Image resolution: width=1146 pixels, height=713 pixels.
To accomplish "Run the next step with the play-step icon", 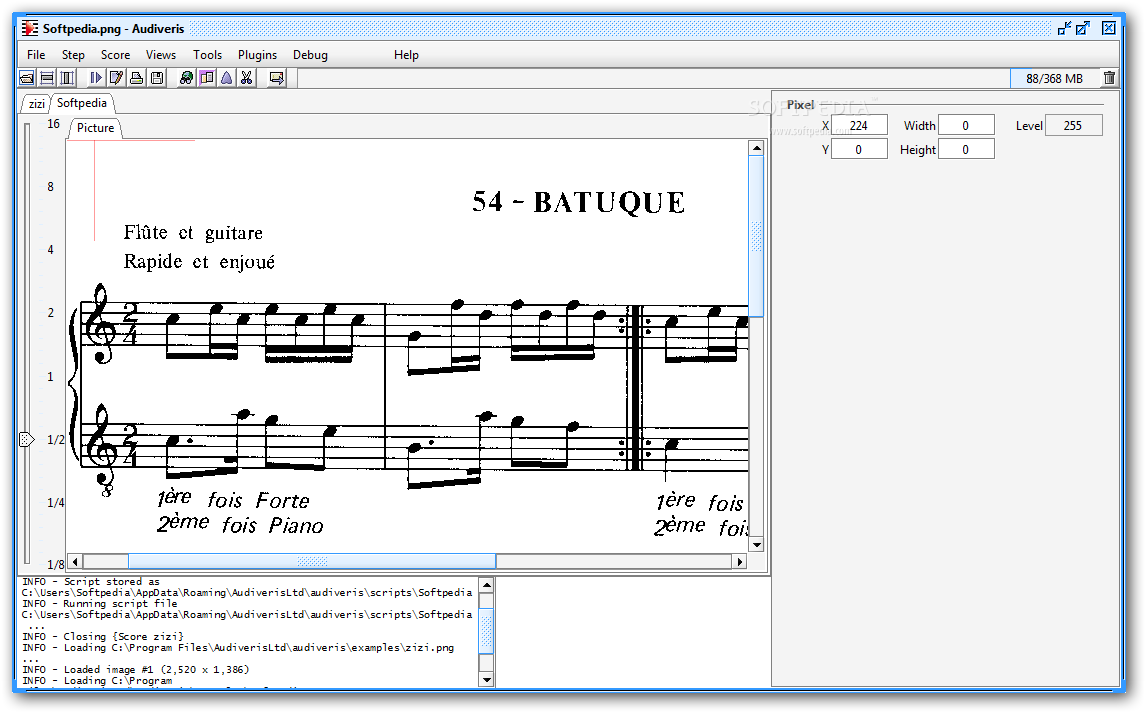I will tap(96, 77).
